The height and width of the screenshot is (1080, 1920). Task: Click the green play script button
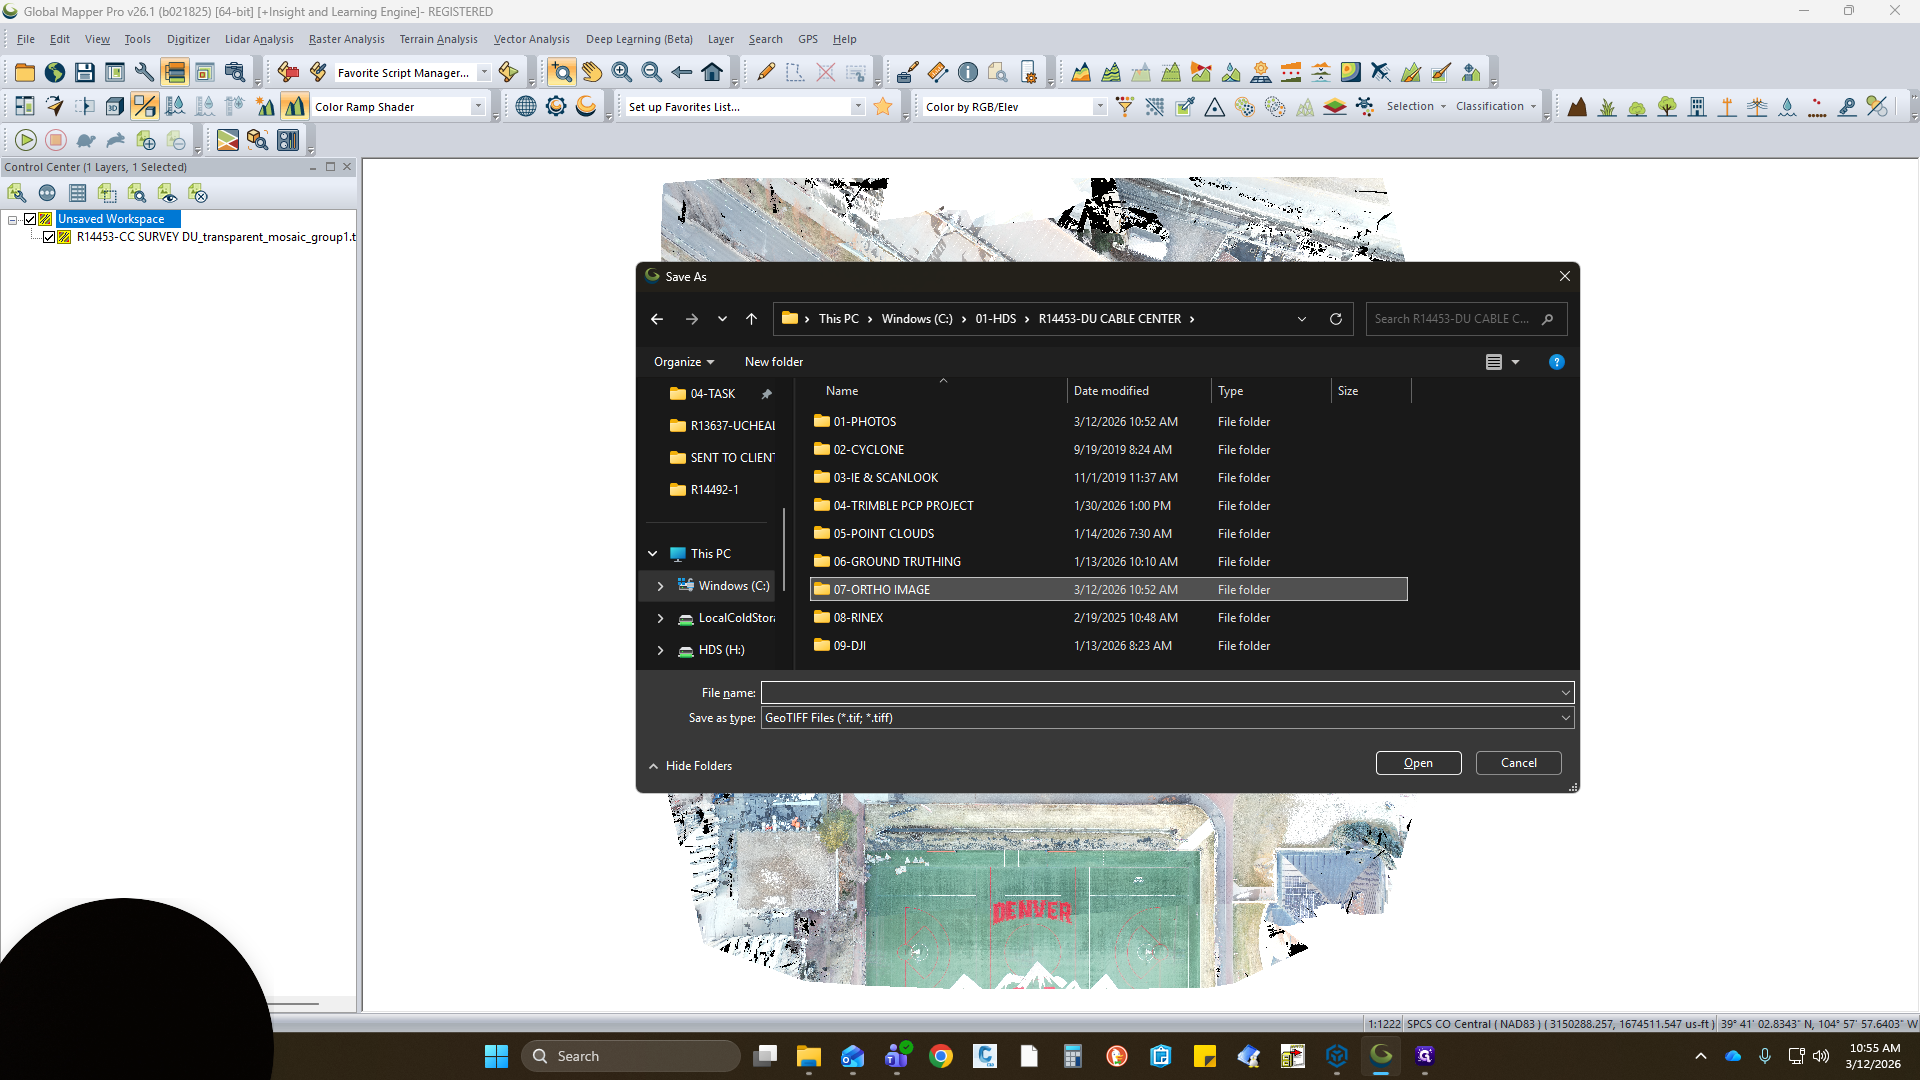click(x=26, y=140)
